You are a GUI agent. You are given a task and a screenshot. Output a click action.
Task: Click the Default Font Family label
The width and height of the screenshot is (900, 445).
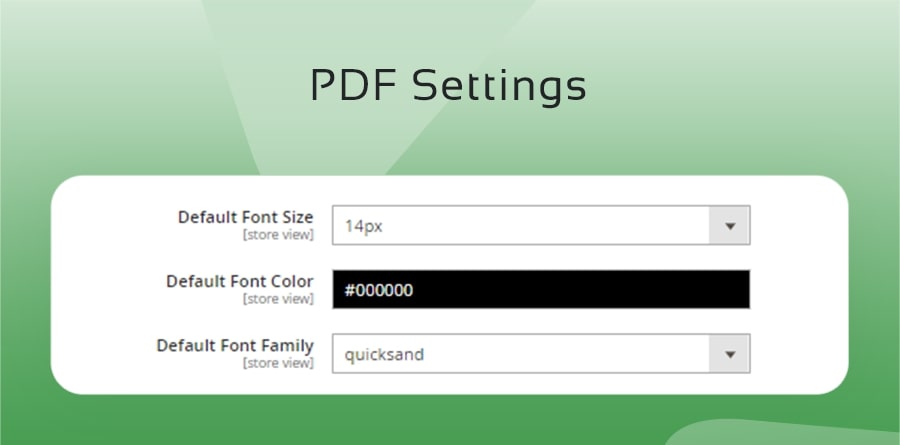pyautogui.click(x=234, y=345)
